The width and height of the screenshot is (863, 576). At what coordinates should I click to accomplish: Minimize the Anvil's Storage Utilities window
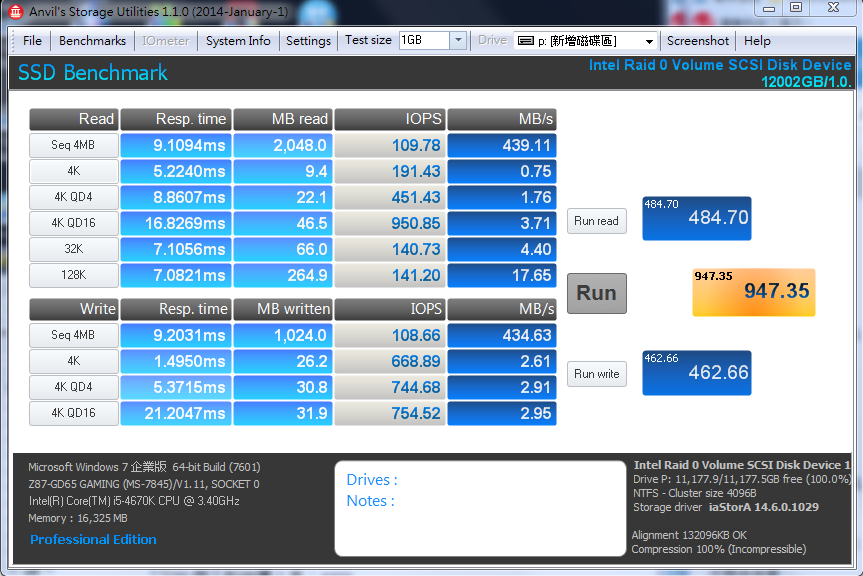click(x=769, y=8)
